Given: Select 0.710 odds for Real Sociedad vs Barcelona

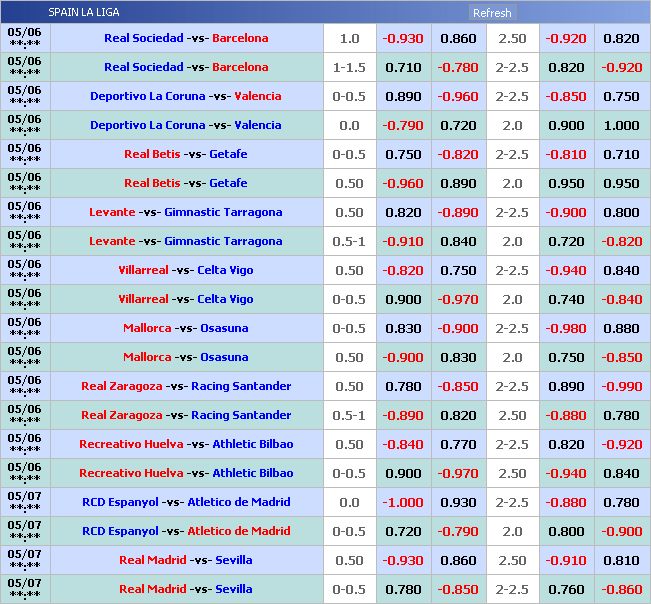Looking at the screenshot, I should pyautogui.click(x=403, y=67).
